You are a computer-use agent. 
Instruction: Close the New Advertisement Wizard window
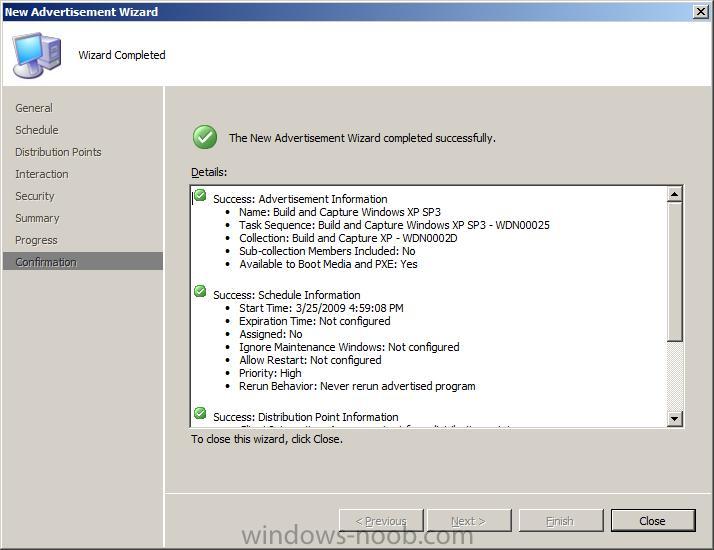[x=701, y=11]
